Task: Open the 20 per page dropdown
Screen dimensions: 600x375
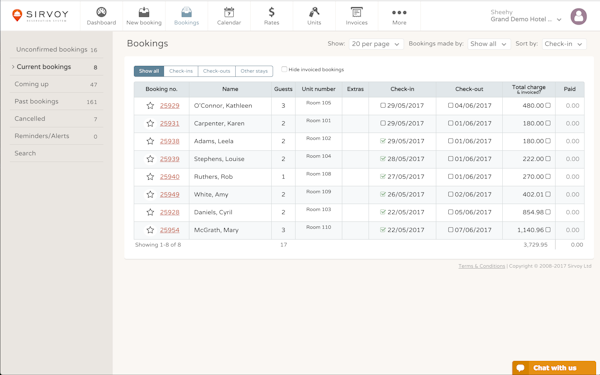Action: tap(376, 44)
